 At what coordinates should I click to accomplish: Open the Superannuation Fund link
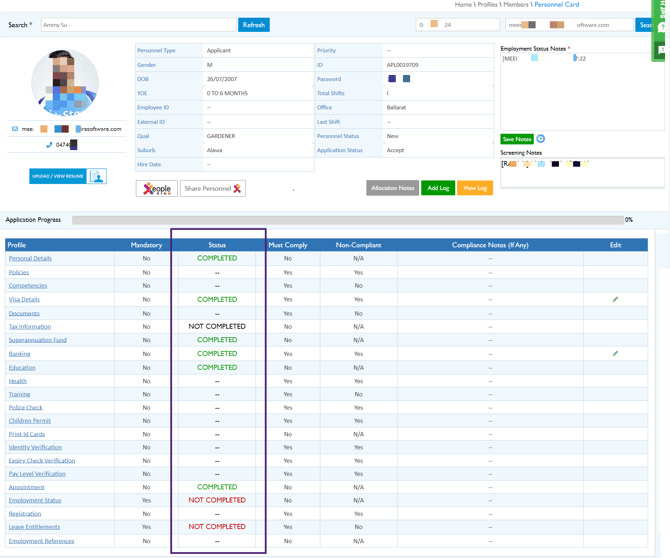[37, 340]
